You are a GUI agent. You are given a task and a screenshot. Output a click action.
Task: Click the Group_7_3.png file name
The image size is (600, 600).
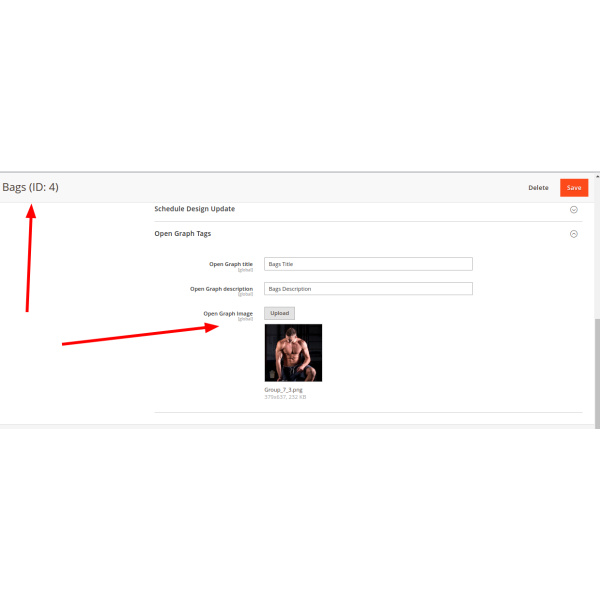coord(283,390)
